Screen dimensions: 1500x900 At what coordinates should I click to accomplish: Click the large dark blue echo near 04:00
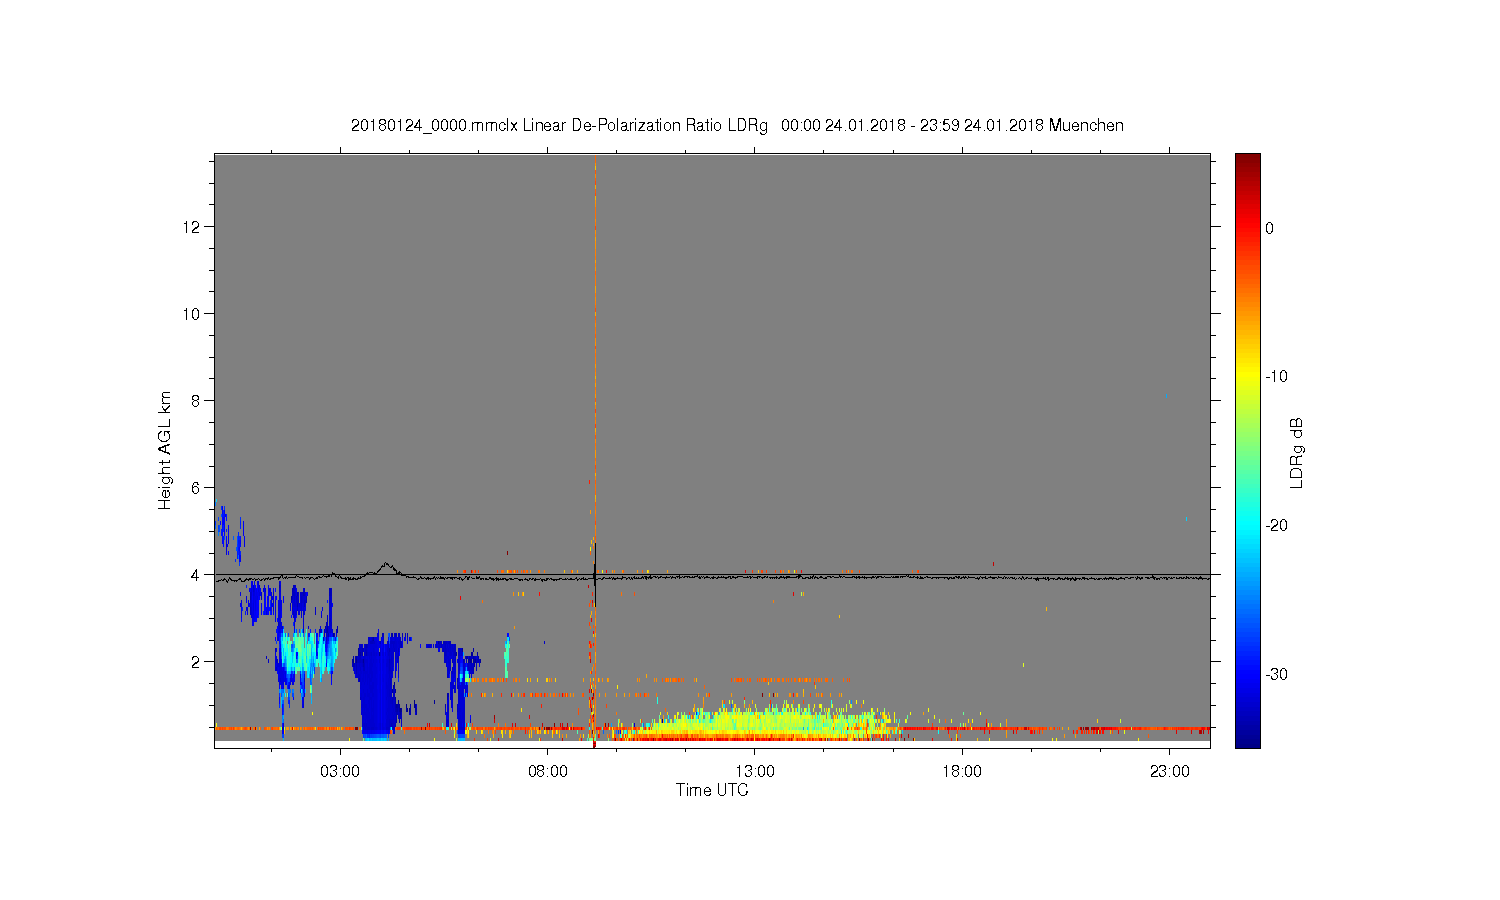(377, 690)
